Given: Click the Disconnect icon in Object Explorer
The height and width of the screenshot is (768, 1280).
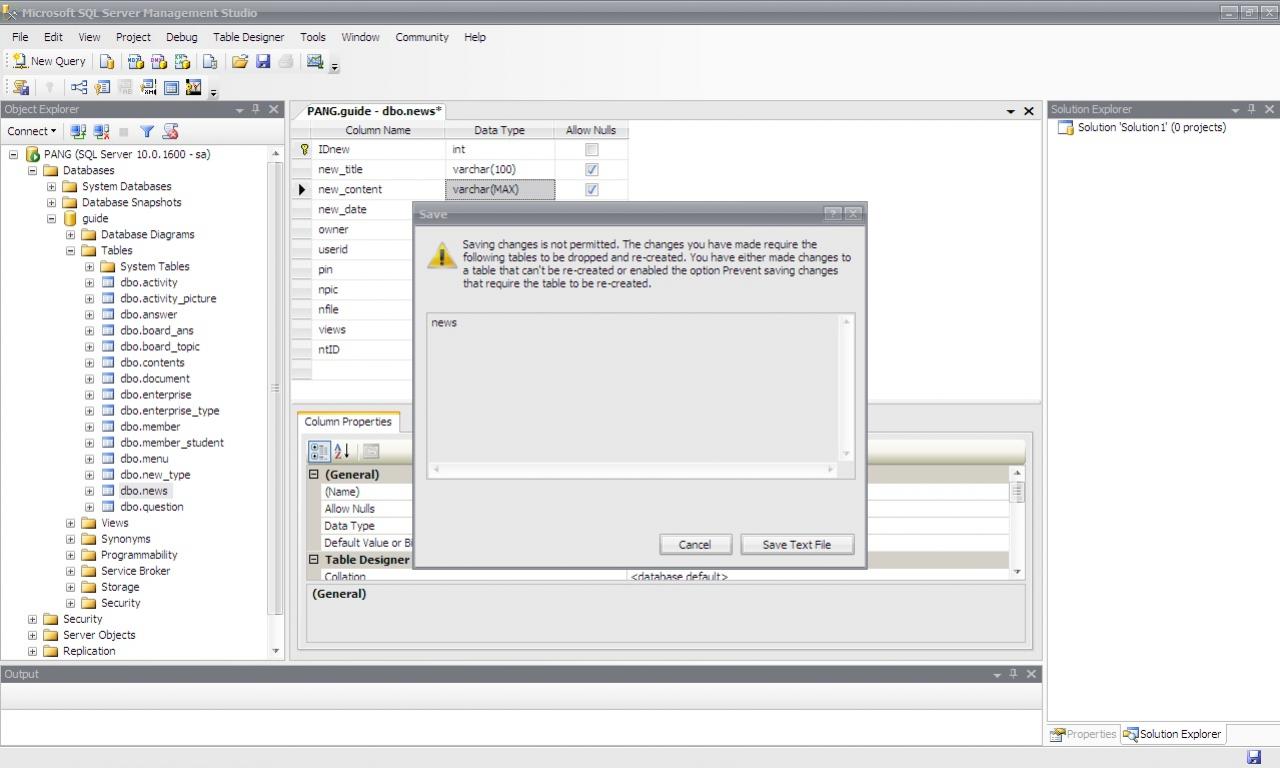Looking at the screenshot, I should coord(101,131).
